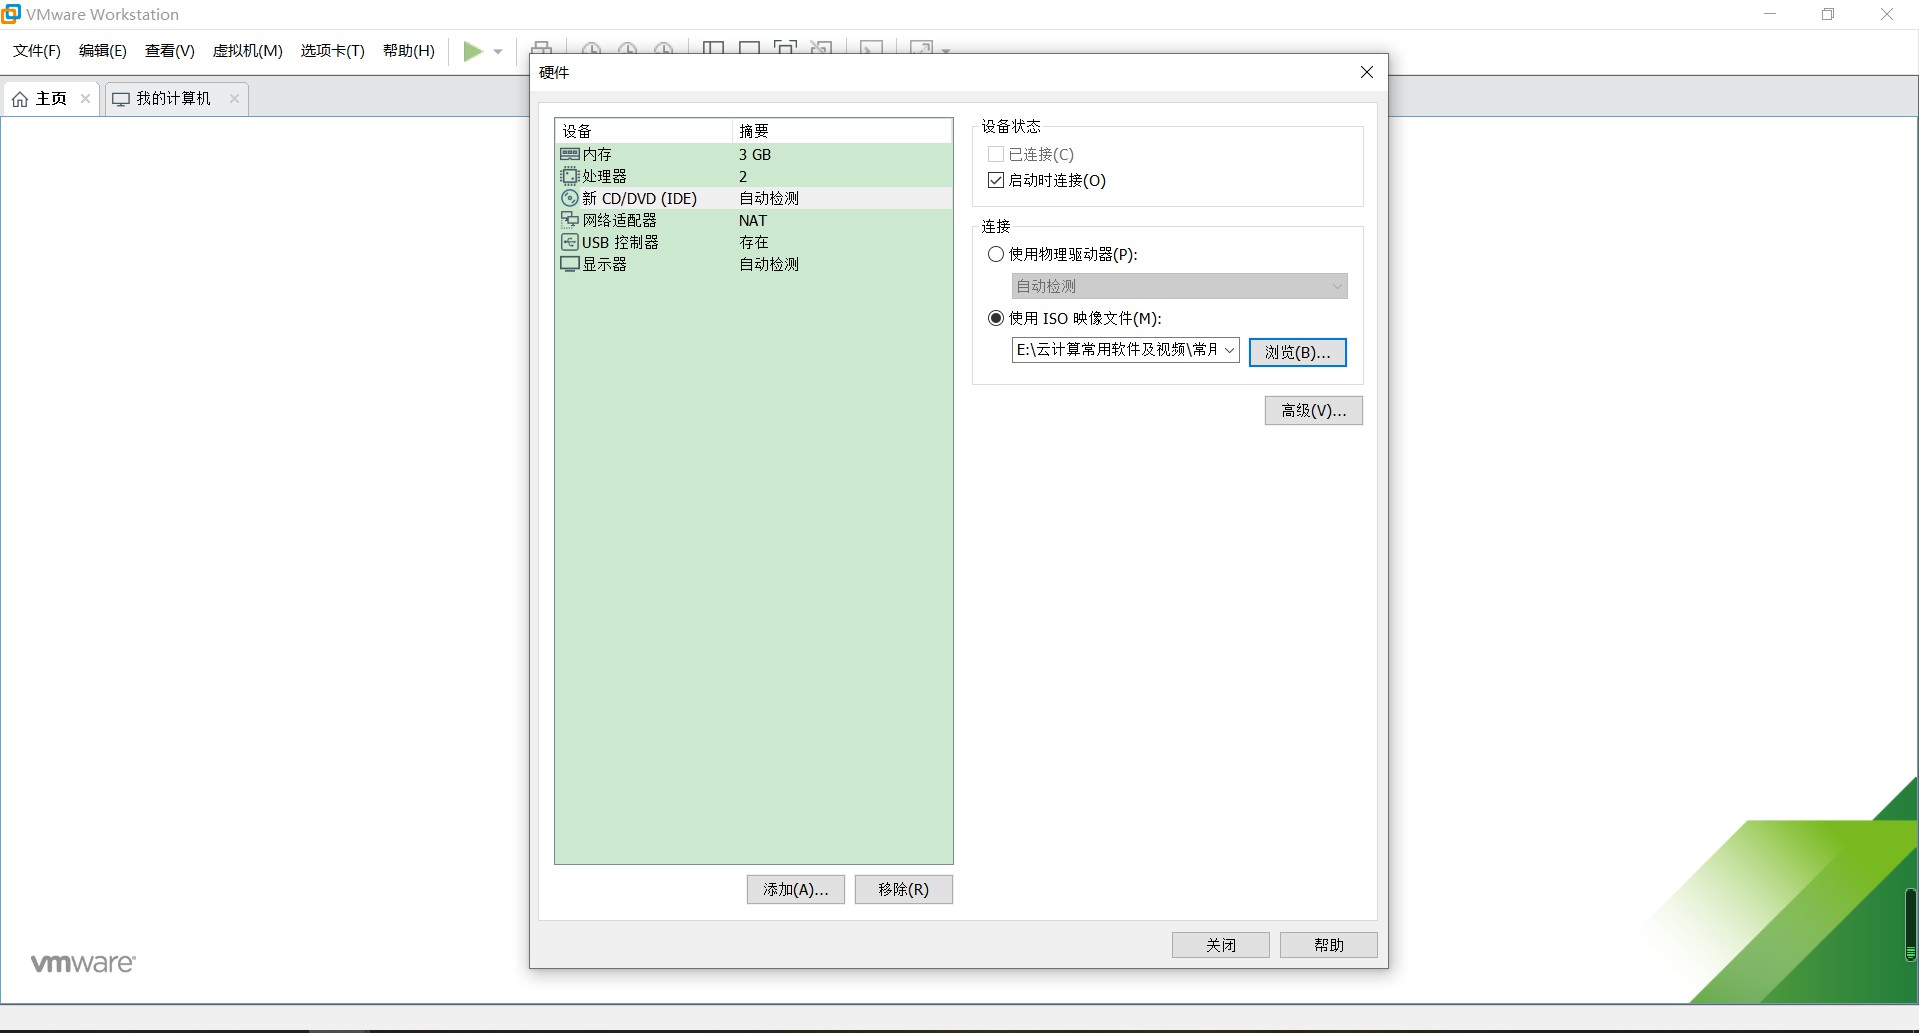
Task: Click the 浏览(B)... browse button
Action: (1298, 352)
